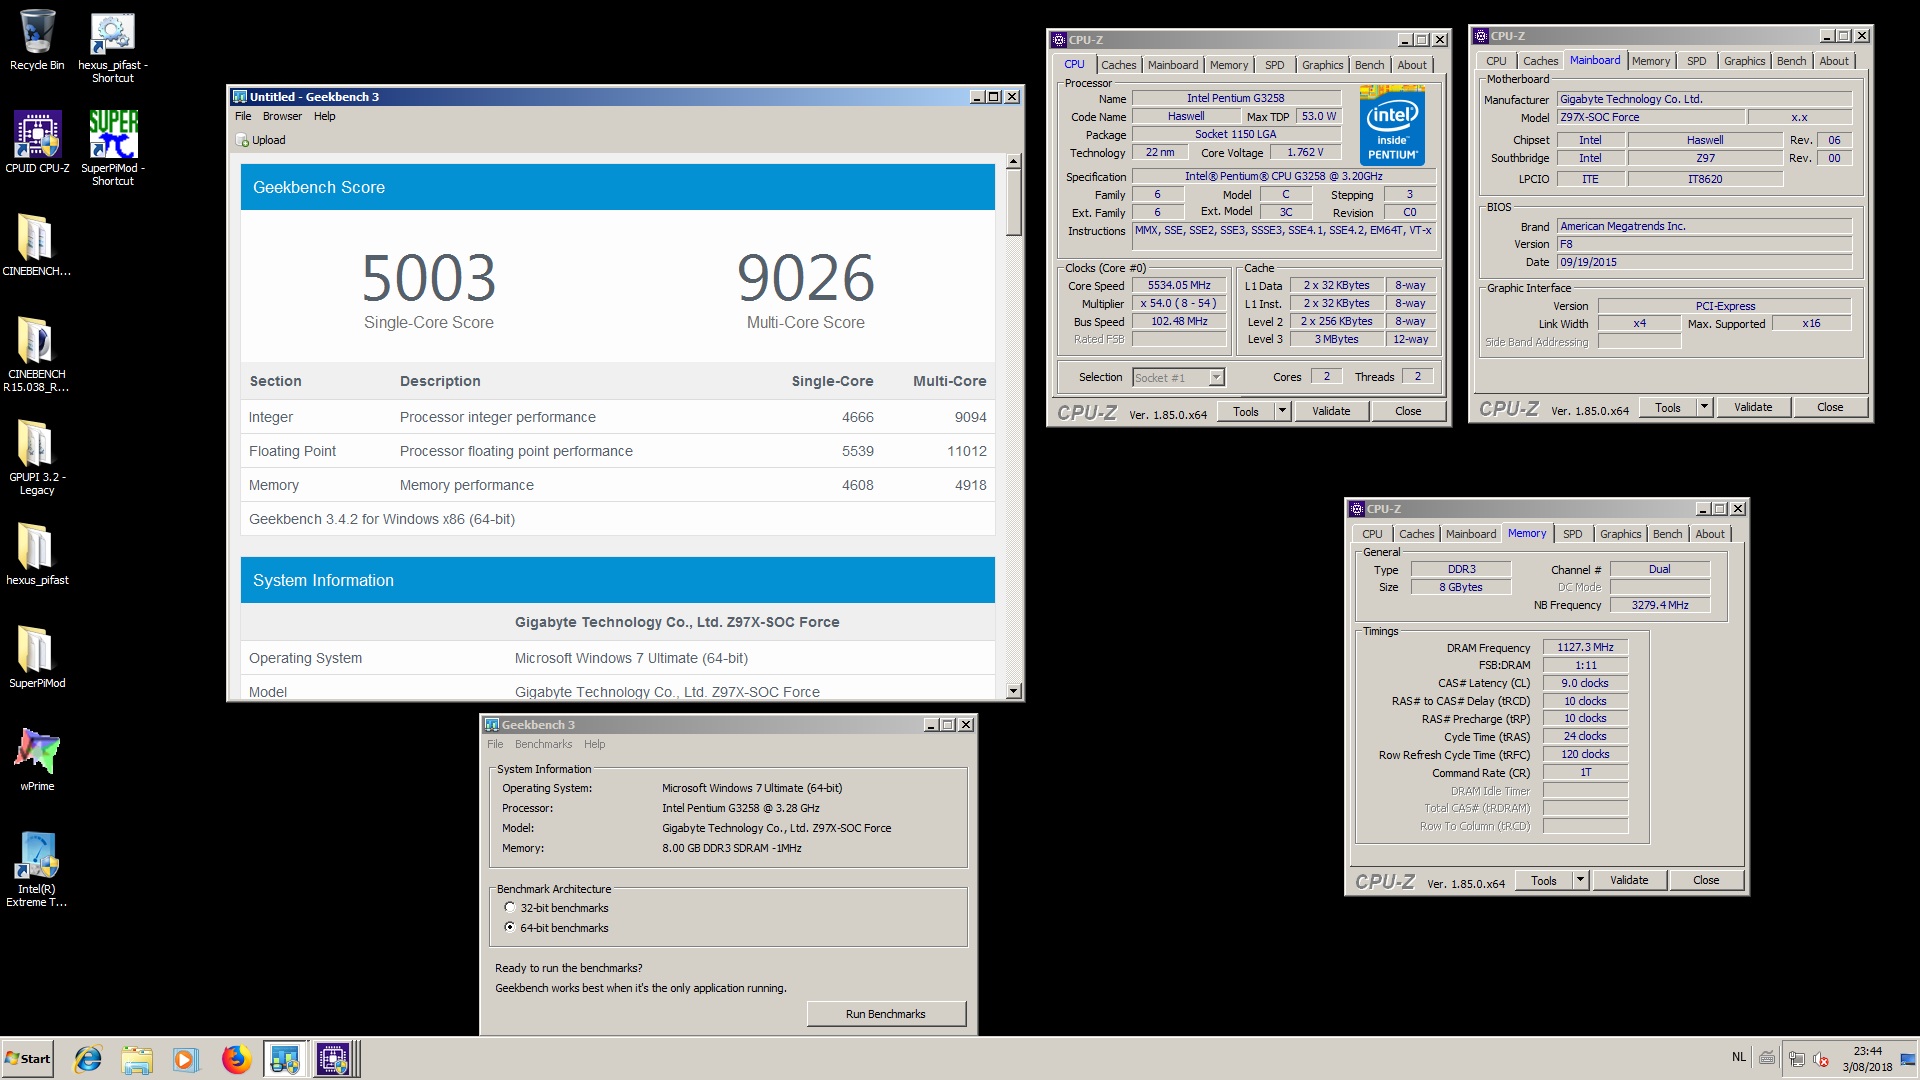The width and height of the screenshot is (1920, 1080).
Task: Open Browser menu in Geekbench results
Action: coord(282,116)
